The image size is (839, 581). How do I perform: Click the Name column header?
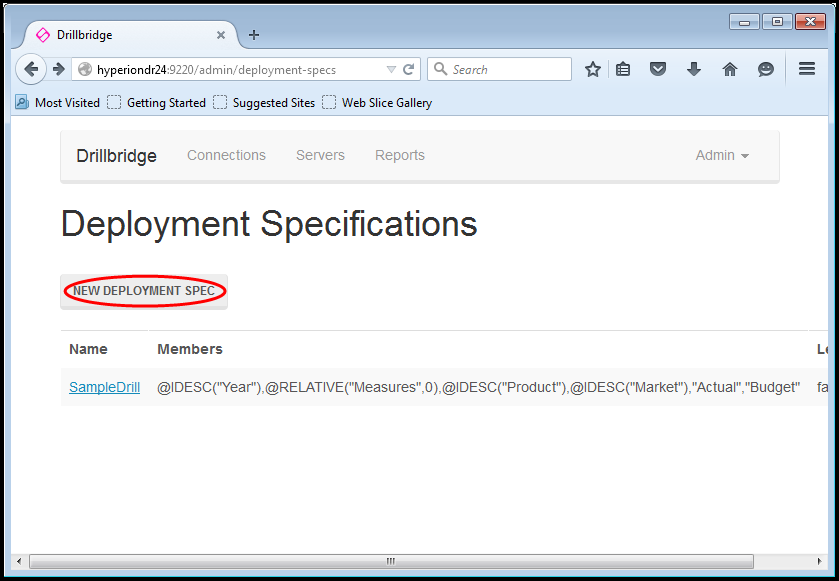pyautogui.click(x=88, y=349)
